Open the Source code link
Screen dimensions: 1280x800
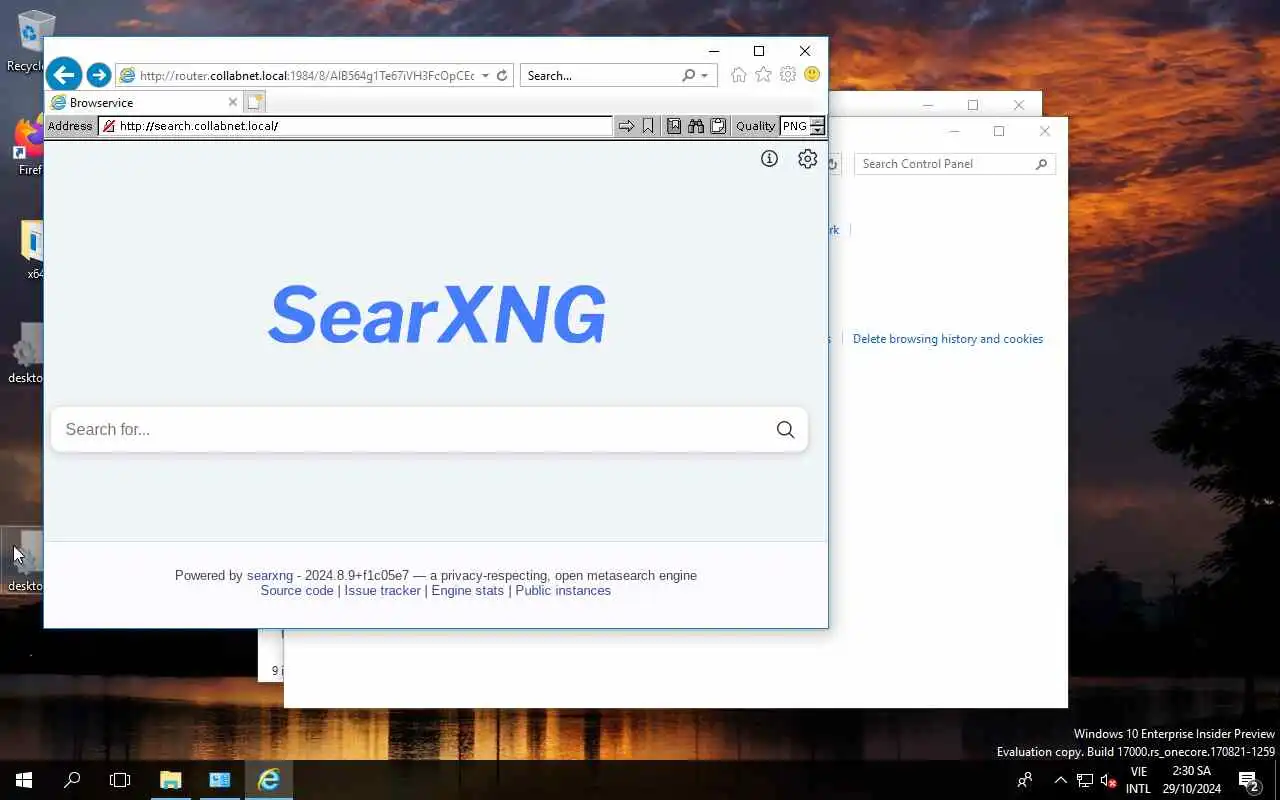297,590
